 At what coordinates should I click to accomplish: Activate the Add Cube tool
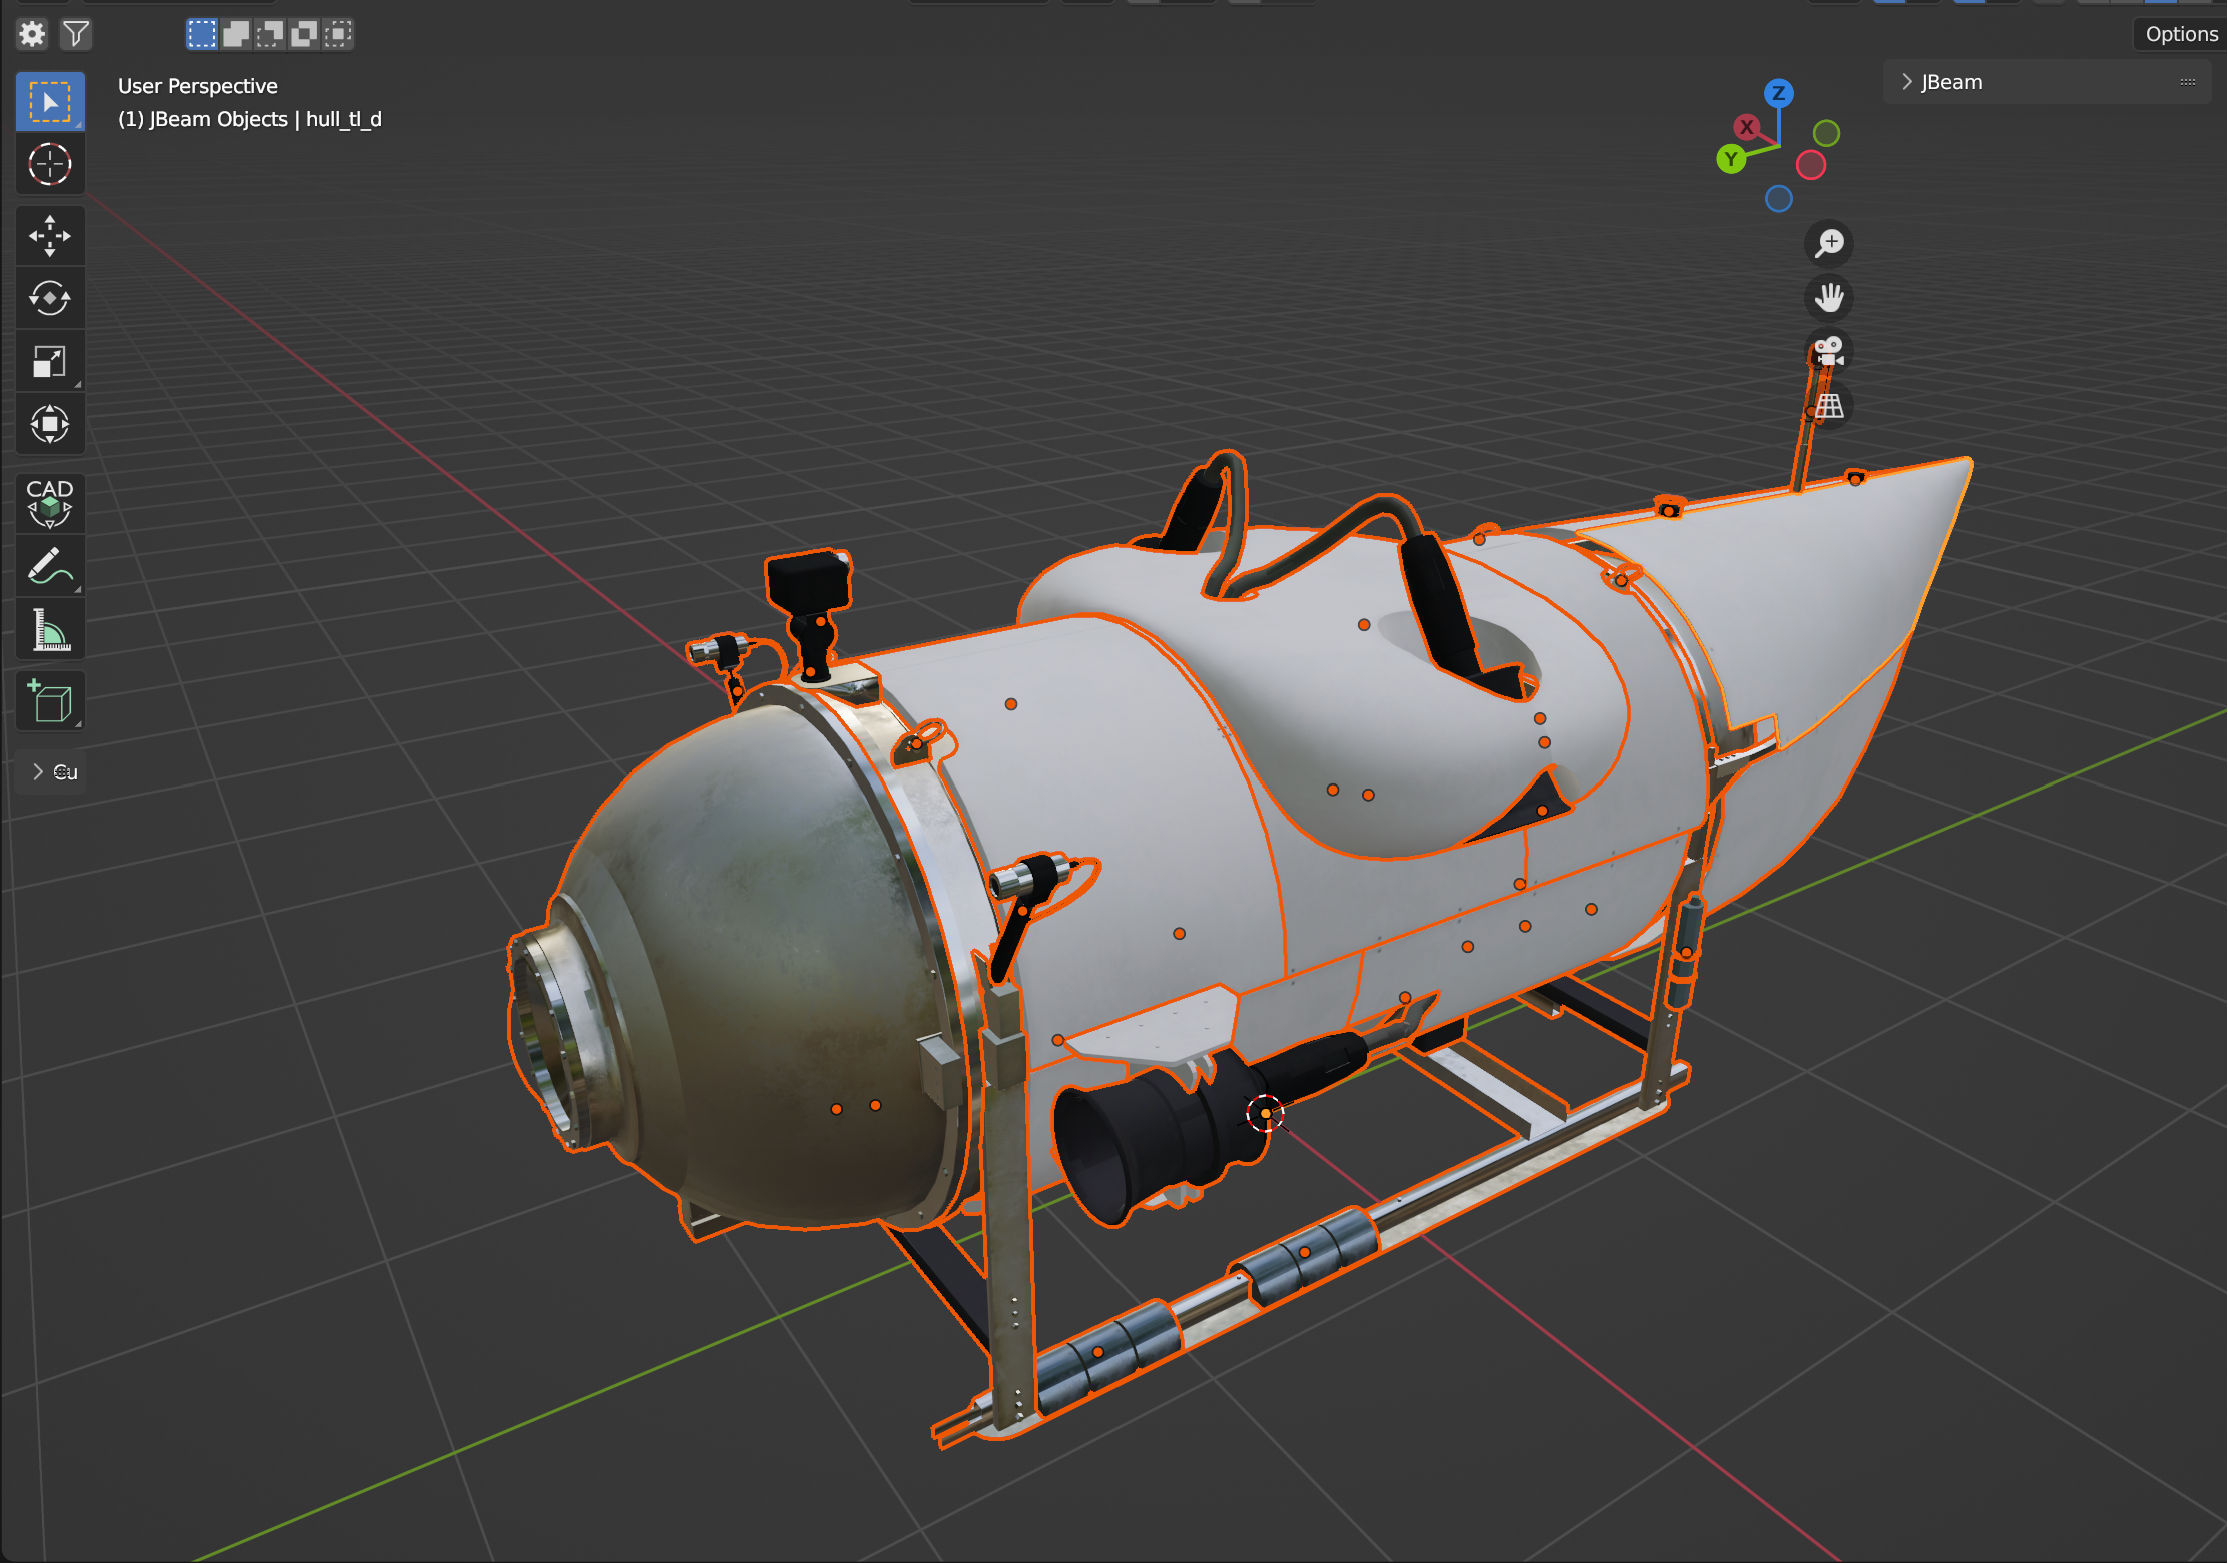click(x=50, y=701)
